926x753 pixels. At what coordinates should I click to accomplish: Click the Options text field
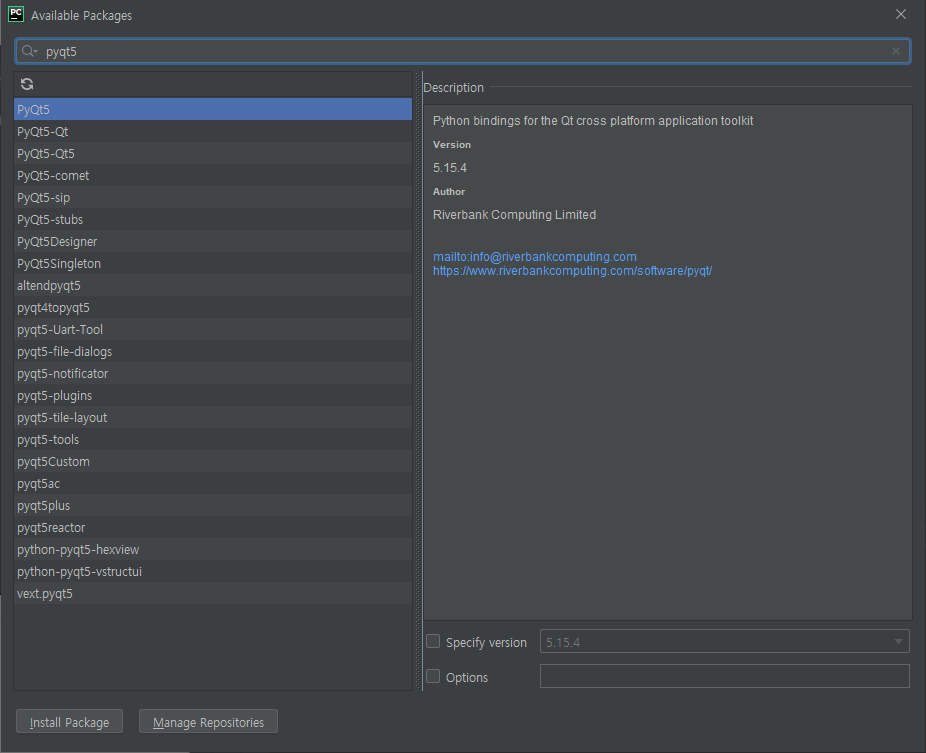click(725, 676)
